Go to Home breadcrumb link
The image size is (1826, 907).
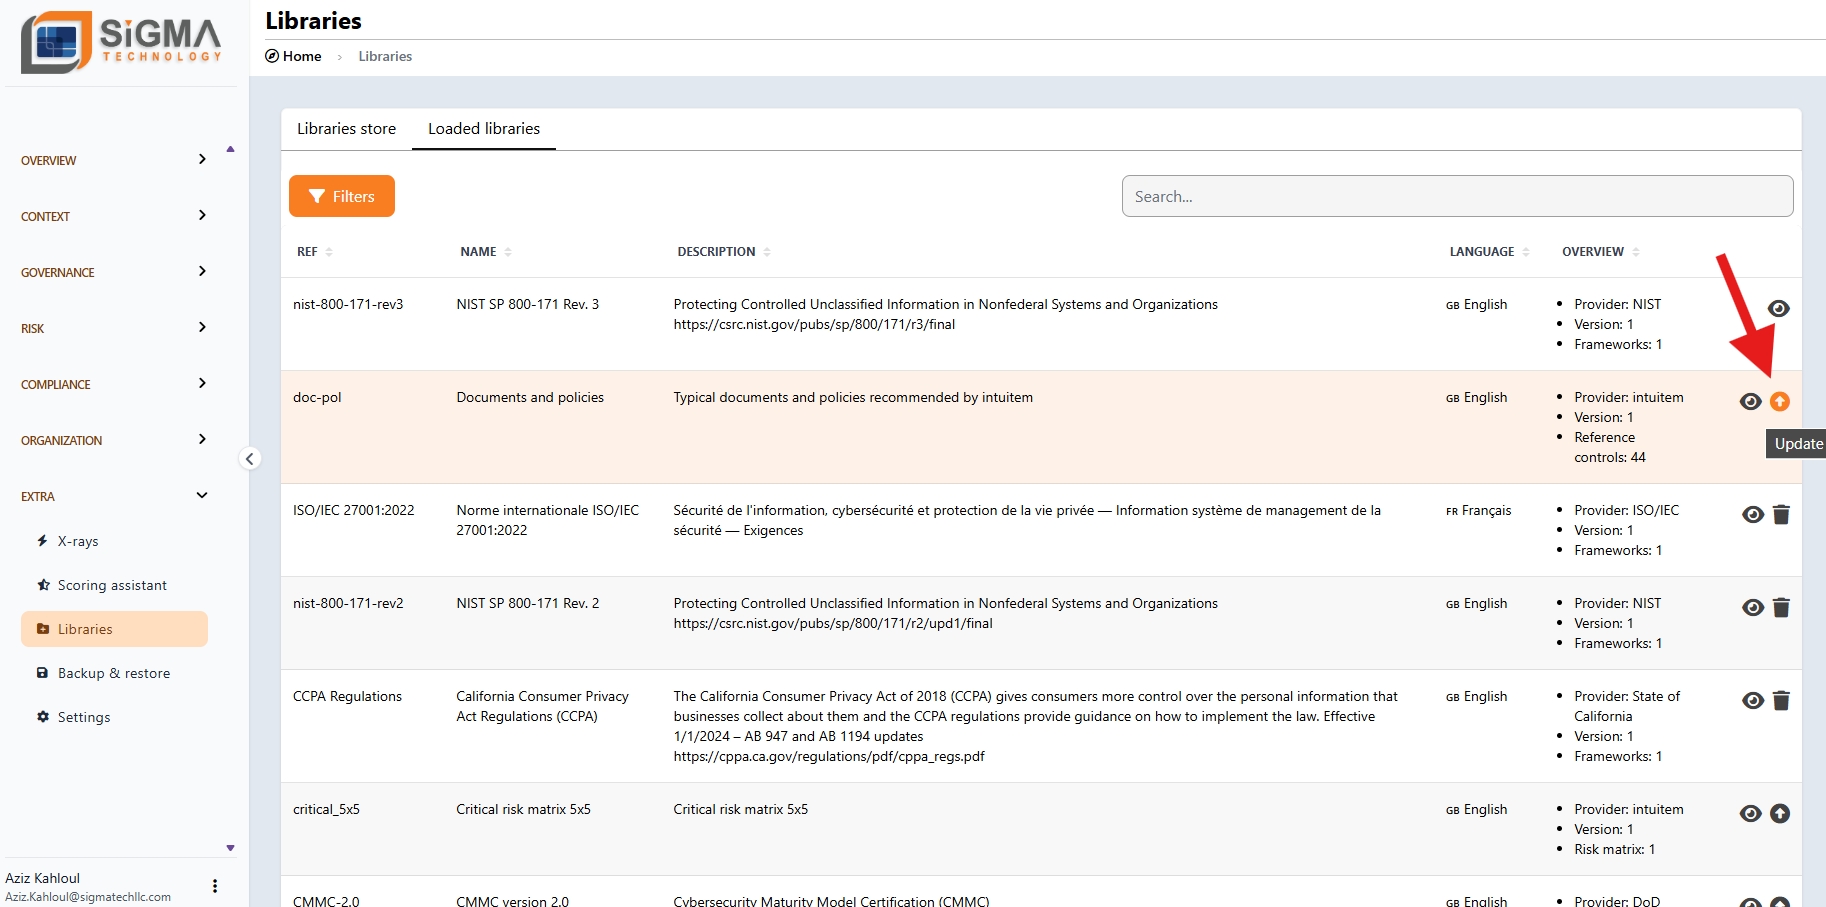point(301,56)
